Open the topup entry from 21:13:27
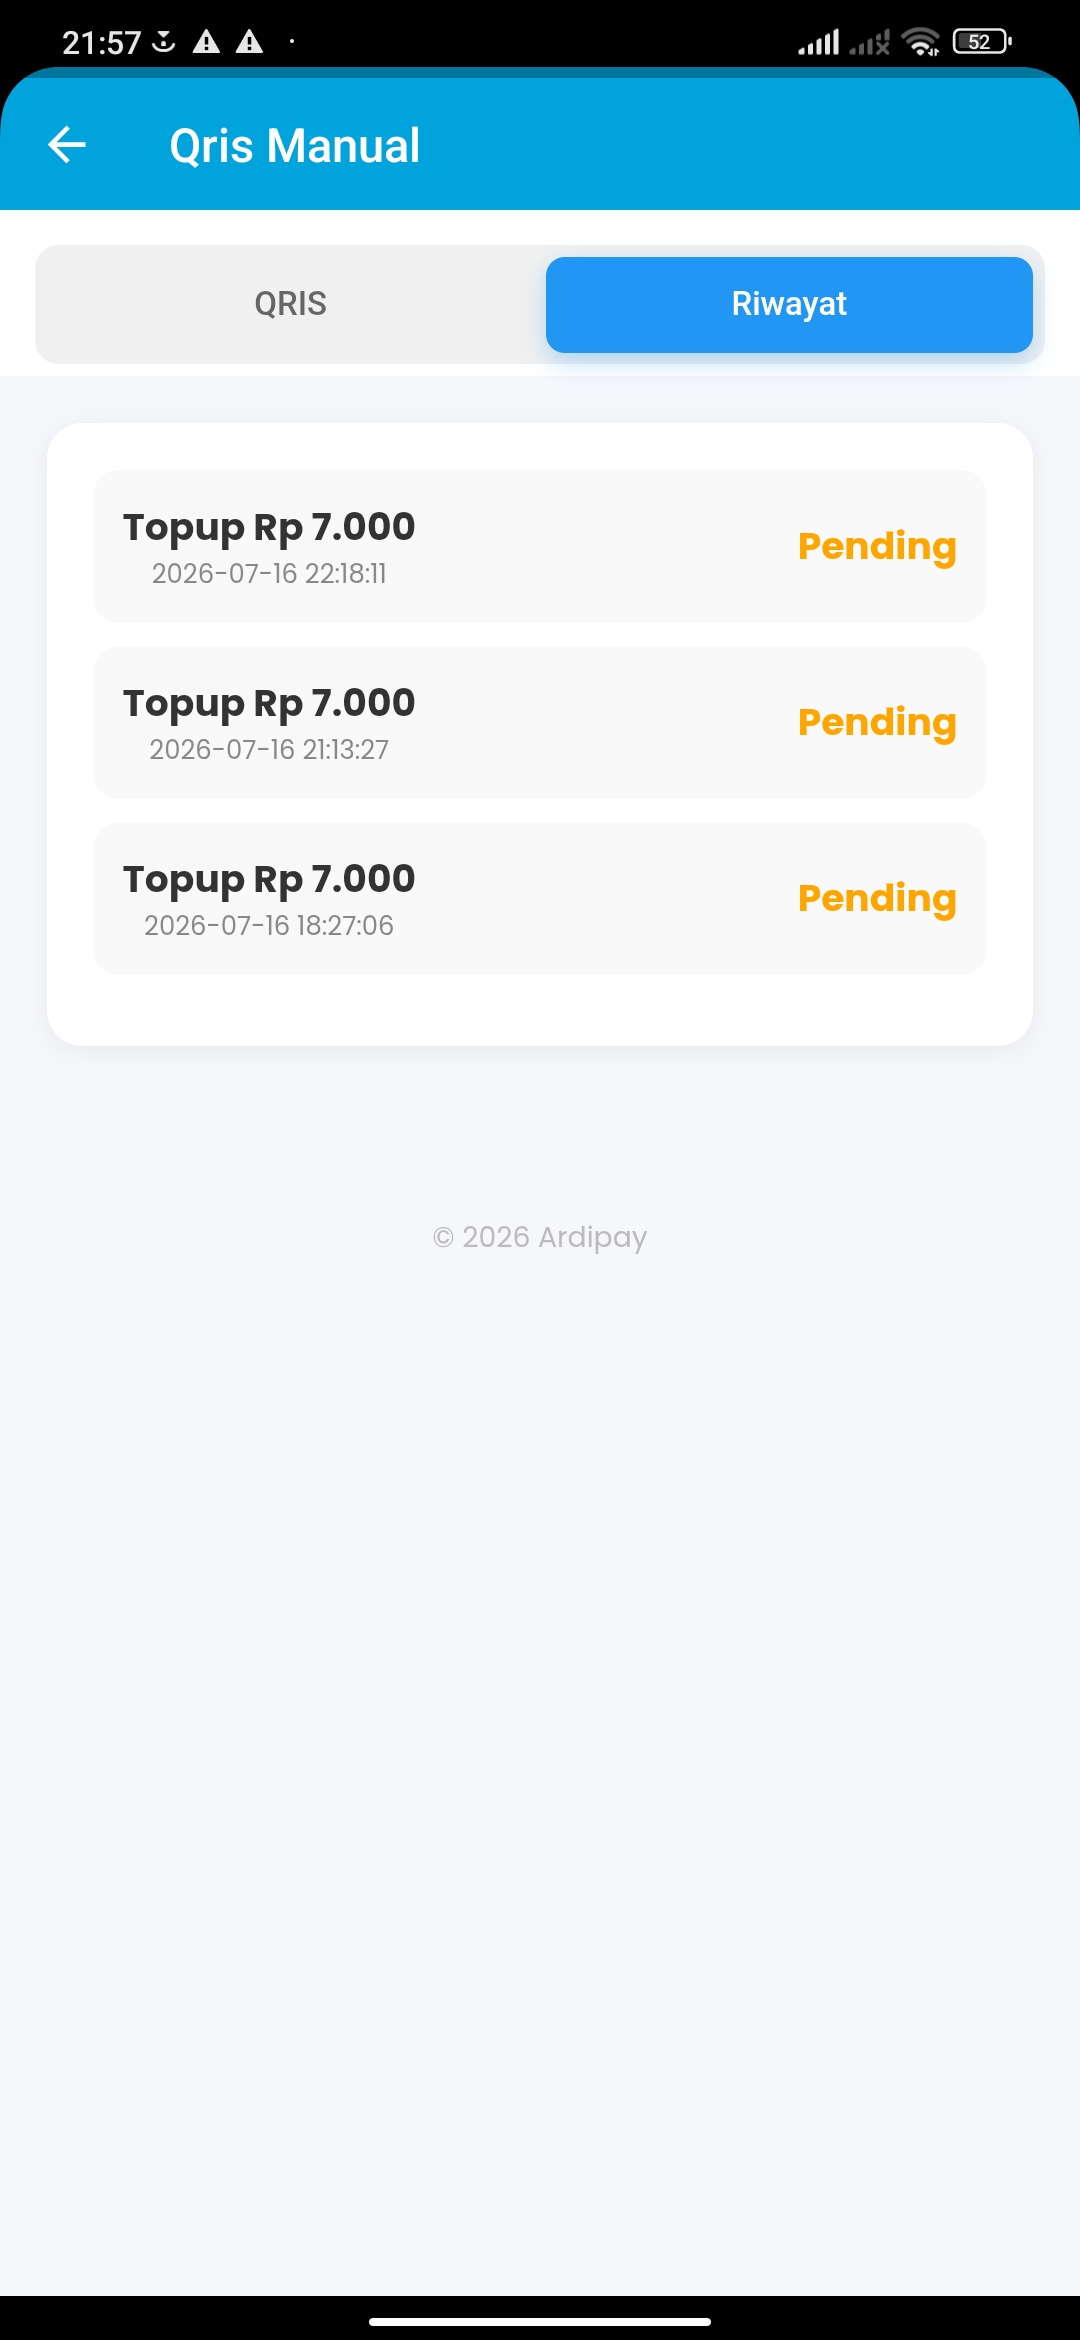Screen dimensions: 1080x2340 540,722
